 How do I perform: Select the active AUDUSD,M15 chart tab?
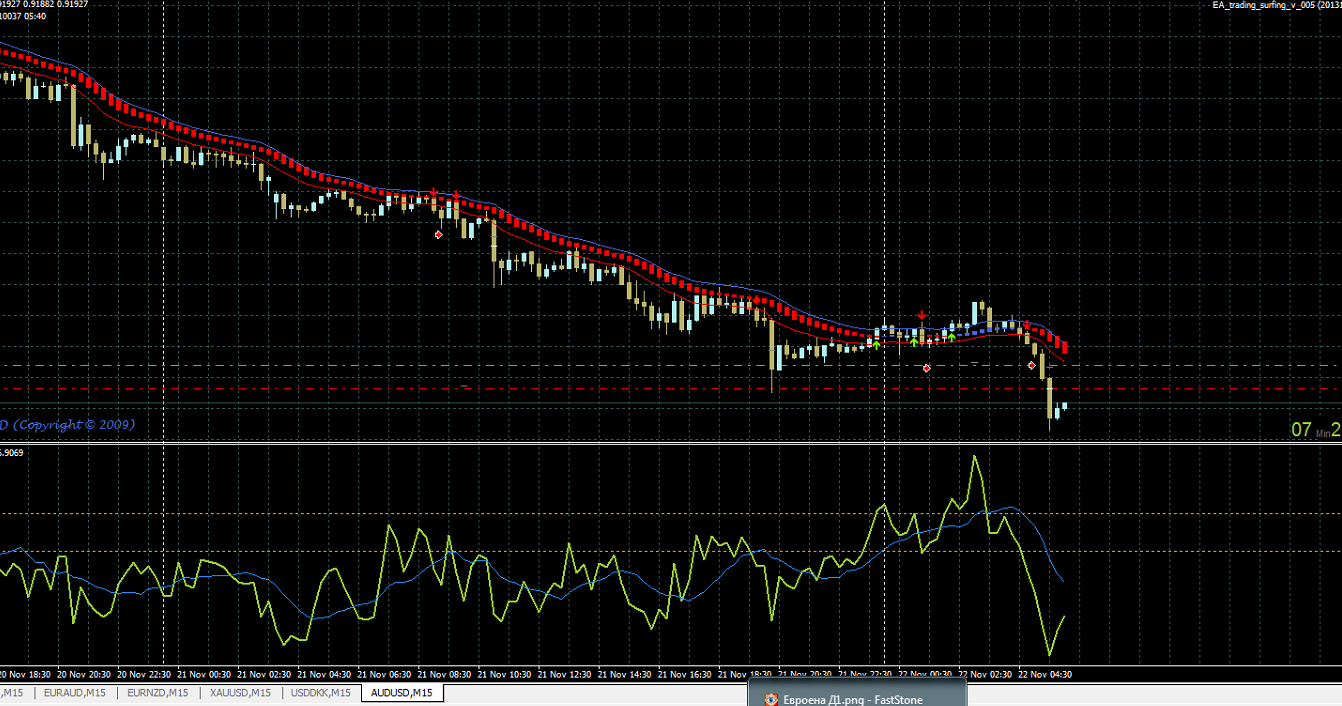tap(402, 693)
